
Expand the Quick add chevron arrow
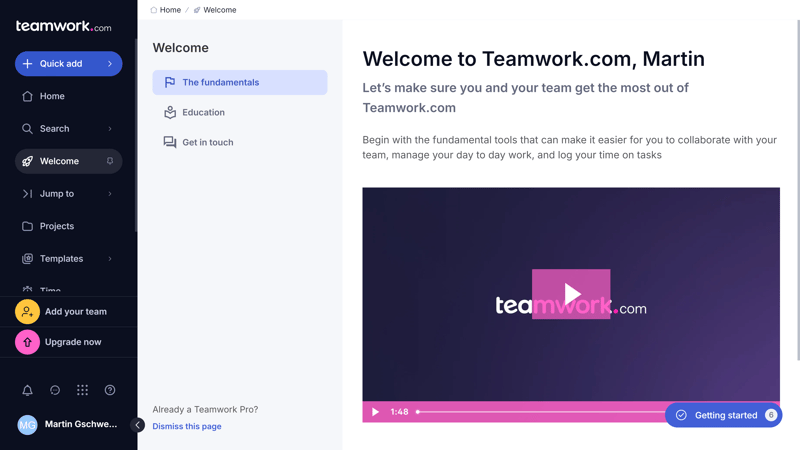coord(110,64)
